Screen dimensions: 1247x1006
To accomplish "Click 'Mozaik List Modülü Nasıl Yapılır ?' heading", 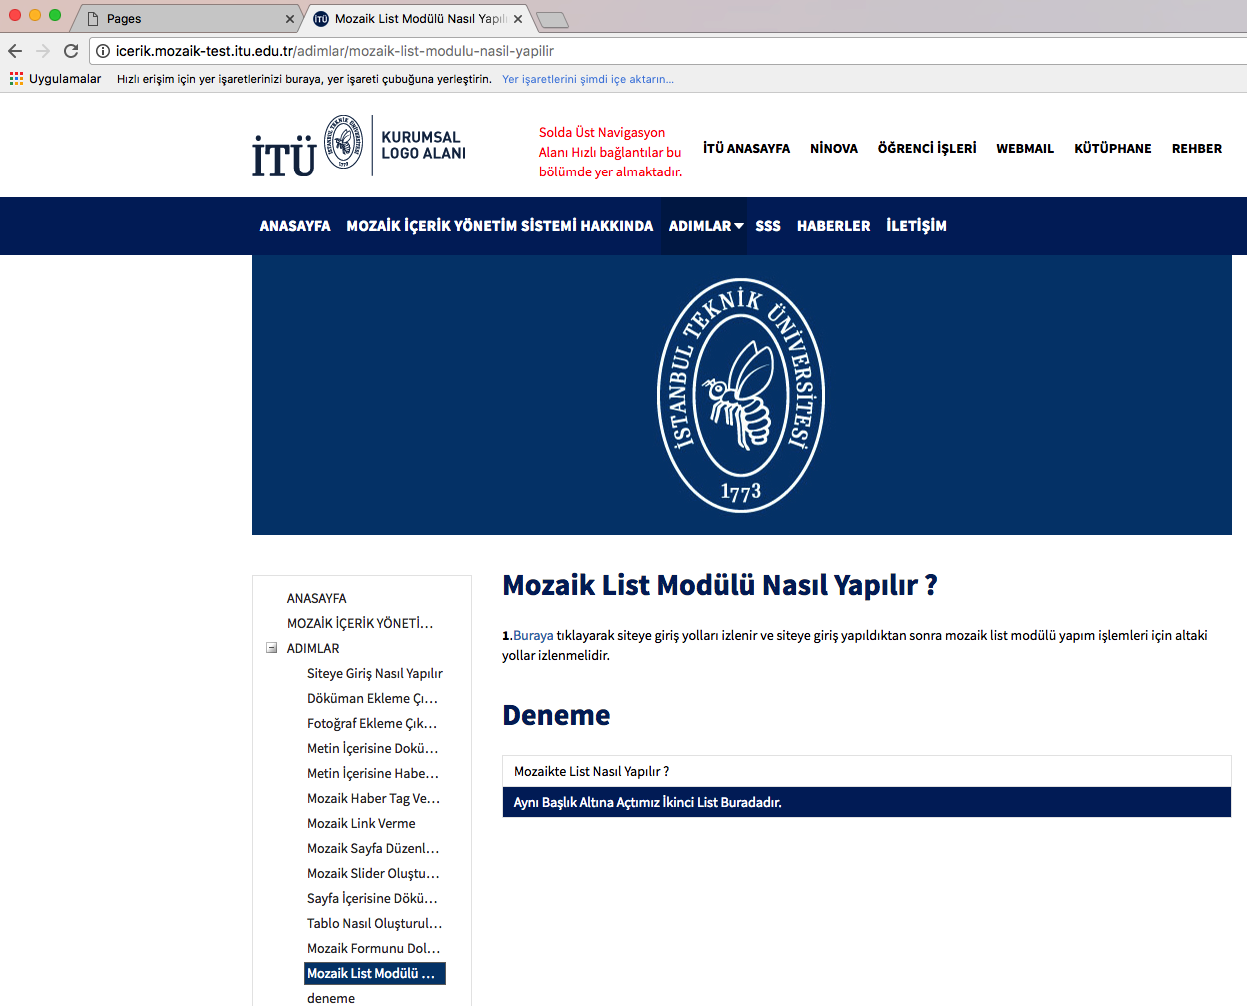I will point(720,585).
